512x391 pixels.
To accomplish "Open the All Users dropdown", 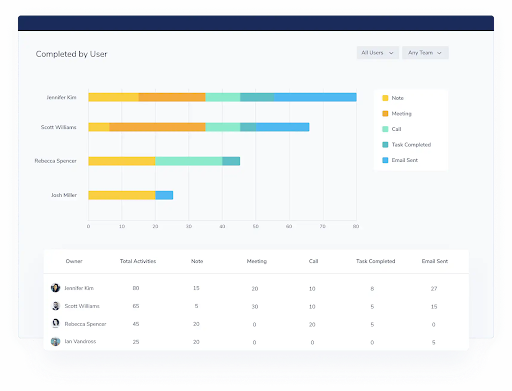I will click(378, 53).
